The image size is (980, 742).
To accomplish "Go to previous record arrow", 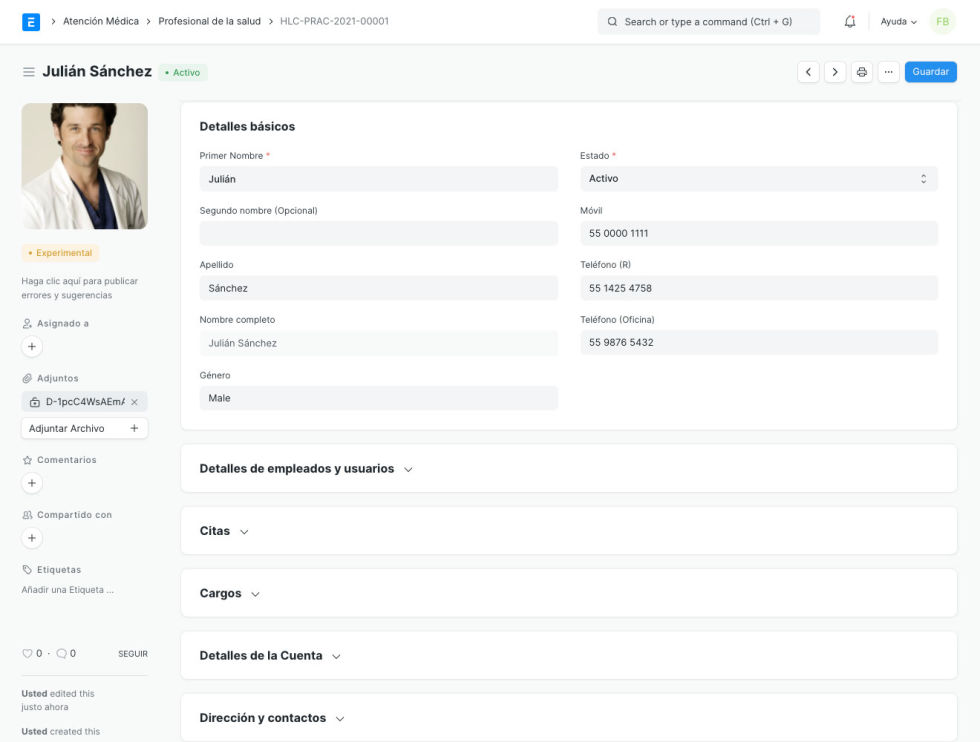I will point(808,72).
